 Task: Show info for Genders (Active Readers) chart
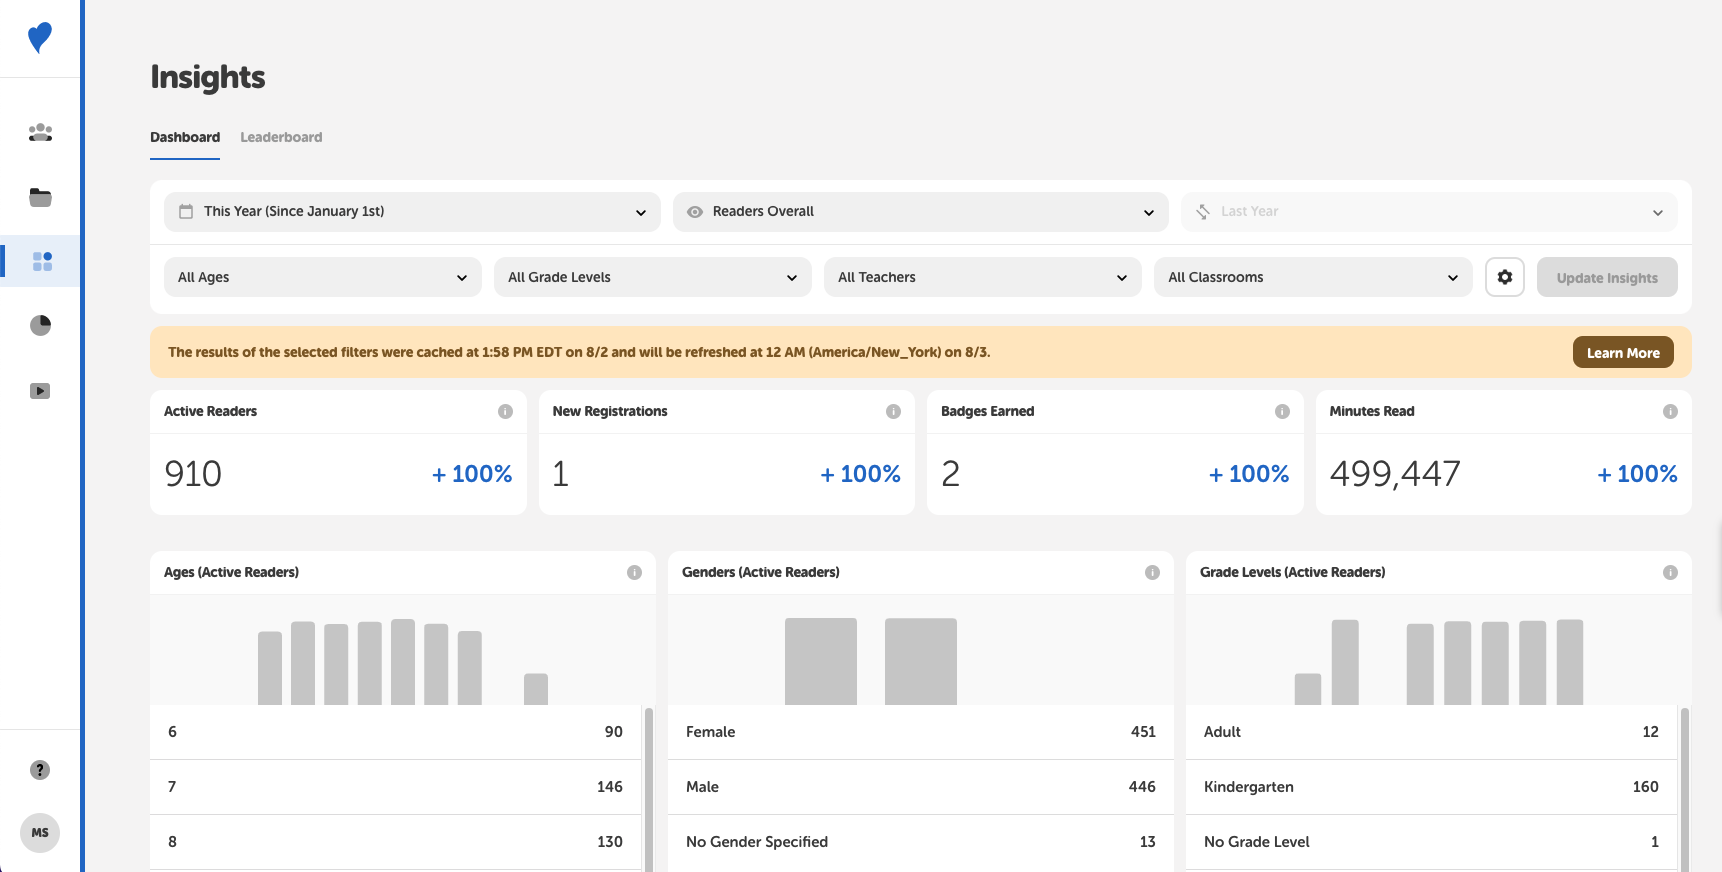(1152, 572)
